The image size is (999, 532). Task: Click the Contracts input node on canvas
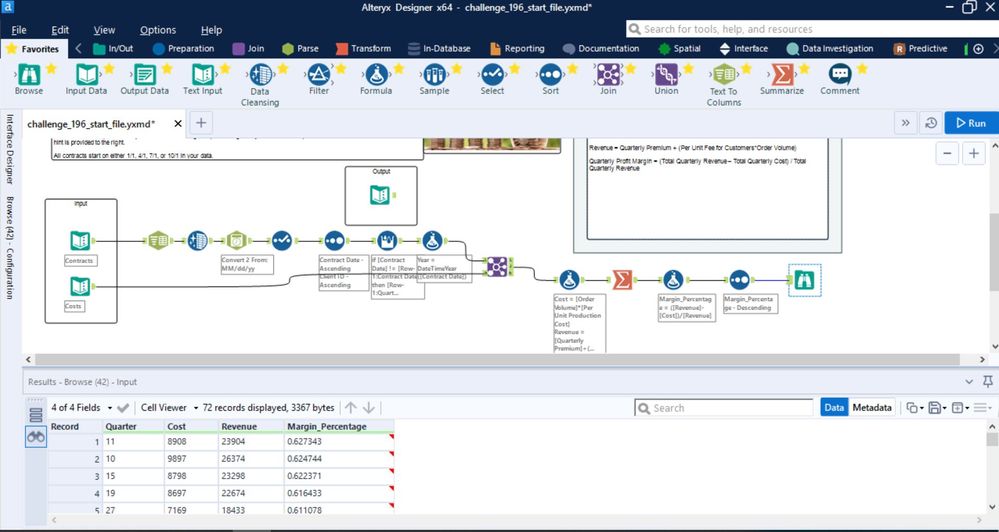(80, 241)
